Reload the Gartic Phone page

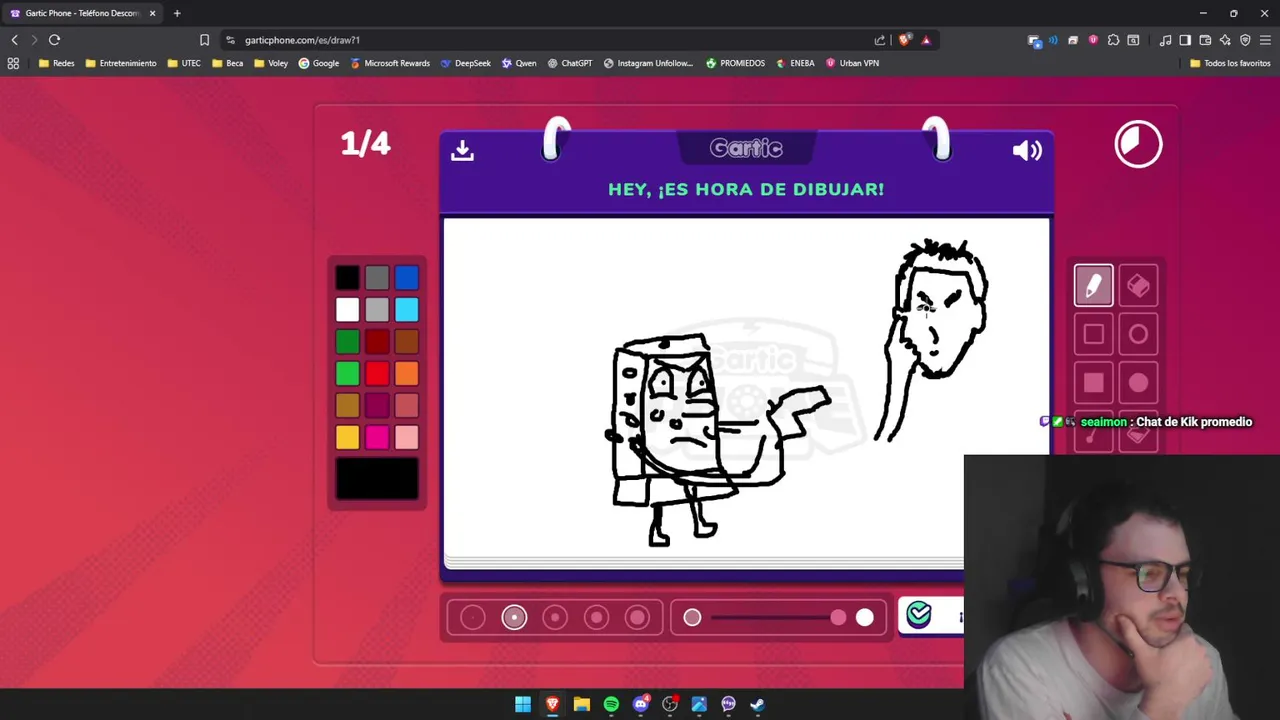(54, 40)
